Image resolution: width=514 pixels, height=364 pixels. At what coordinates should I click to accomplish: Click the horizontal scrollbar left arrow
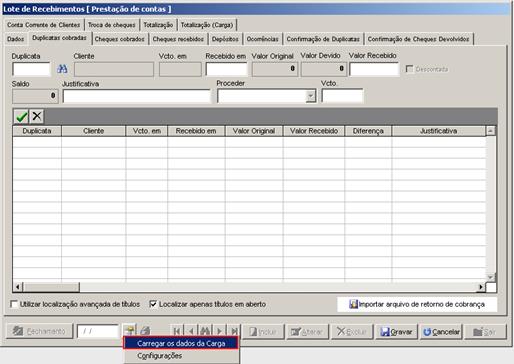(18, 287)
